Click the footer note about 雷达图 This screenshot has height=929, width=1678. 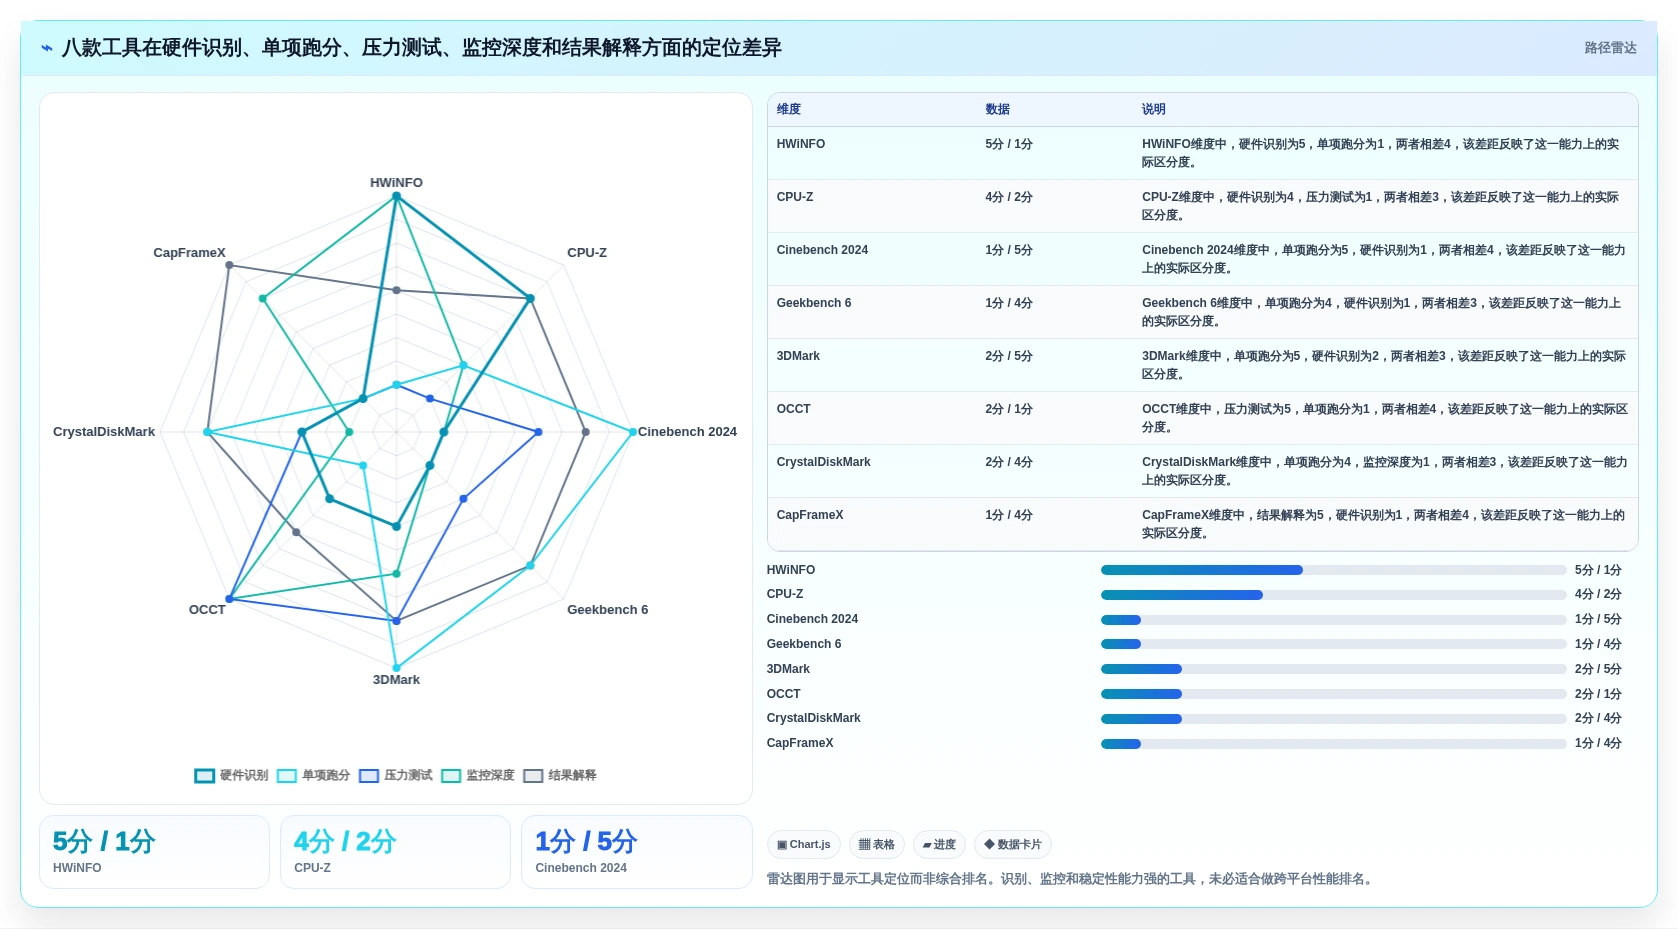pos(1071,879)
